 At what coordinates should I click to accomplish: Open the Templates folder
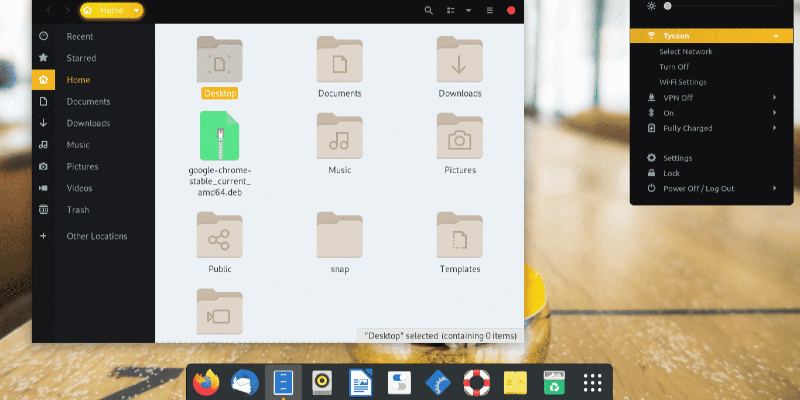[460, 235]
